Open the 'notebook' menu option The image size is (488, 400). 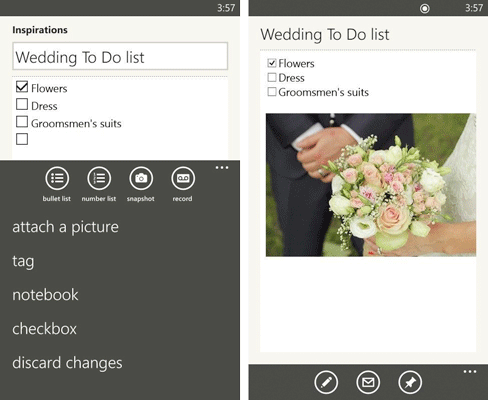click(45, 295)
